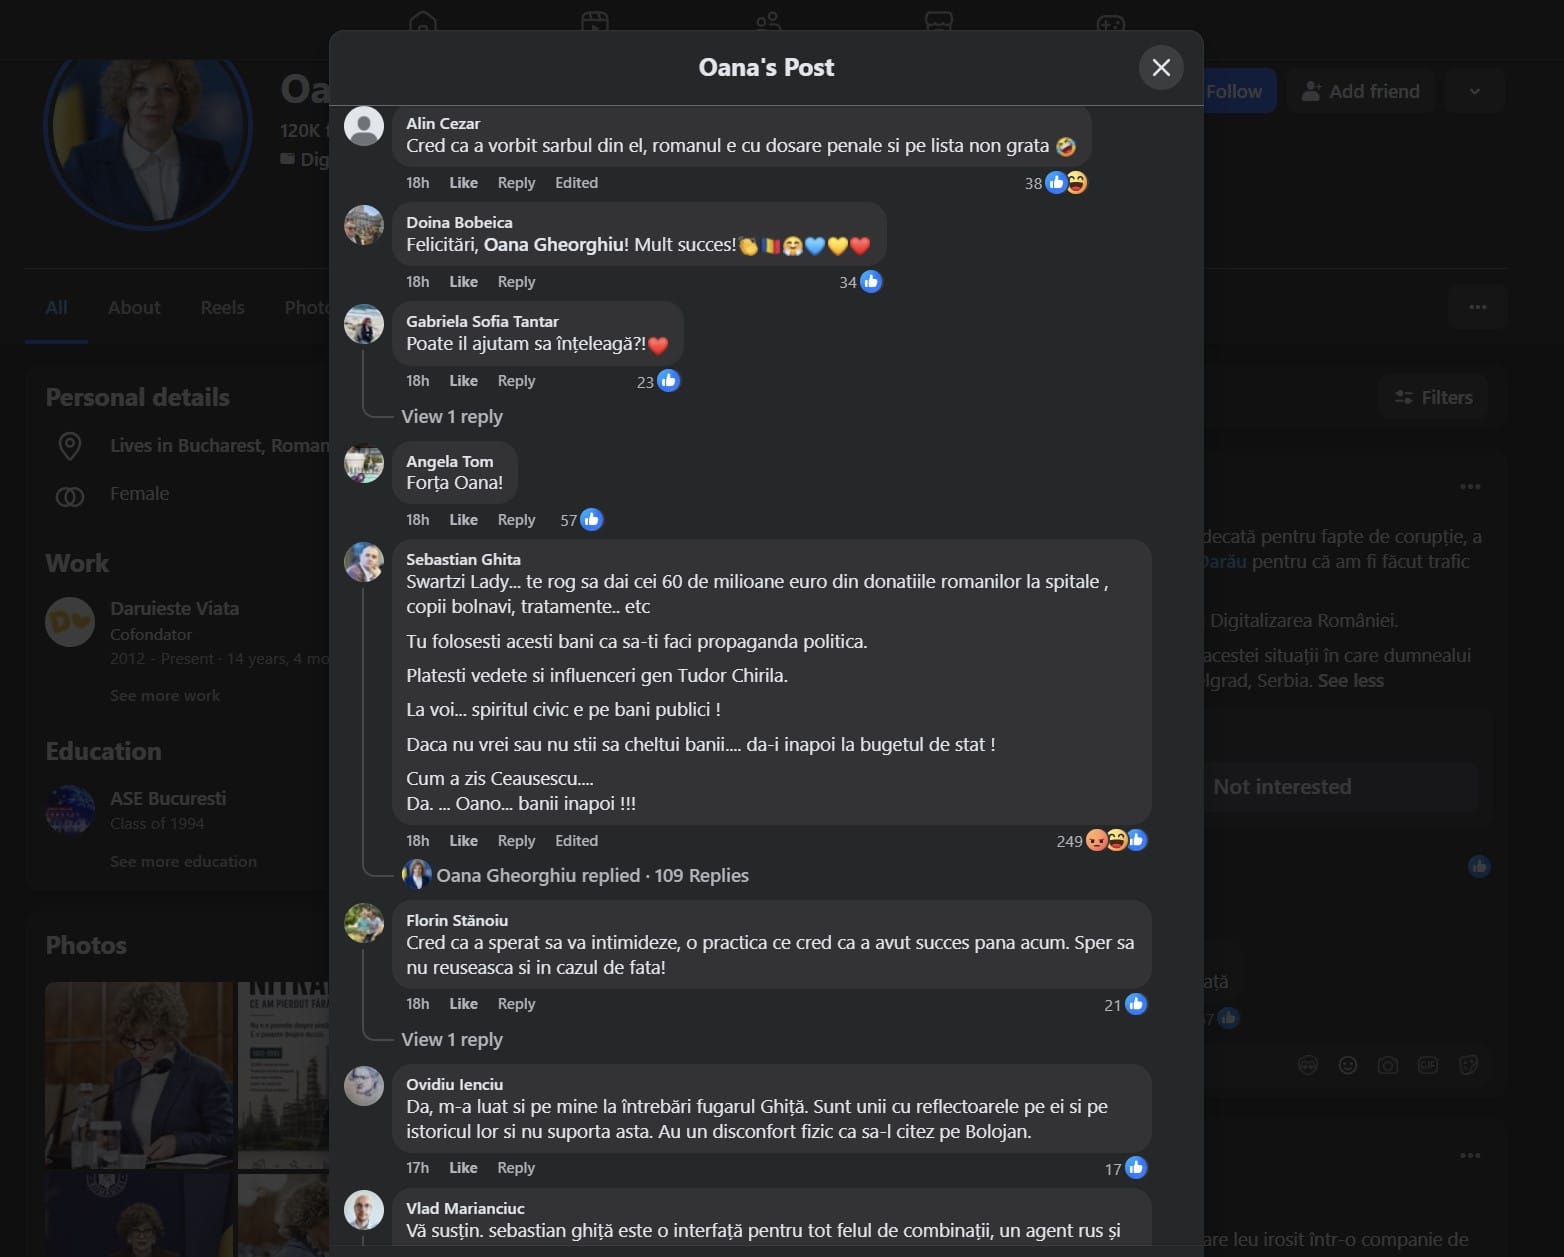Screen dimensions: 1564x1257
Task: Open like count on Doina Bobeica's comment
Action: [x=860, y=282]
